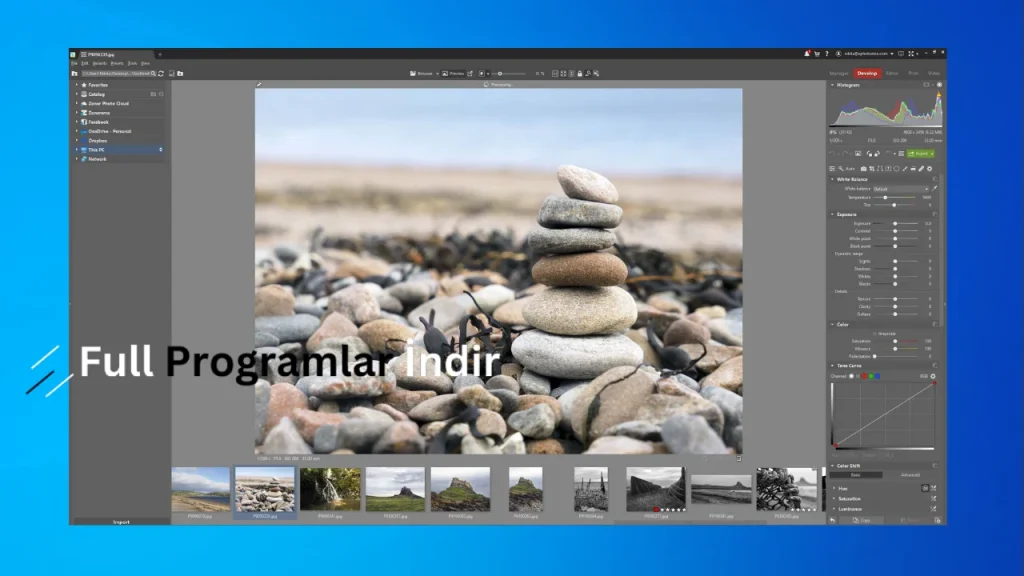Open the Video module tab
The image size is (1024, 576).
pyautogui.click(x=934, y=73)
